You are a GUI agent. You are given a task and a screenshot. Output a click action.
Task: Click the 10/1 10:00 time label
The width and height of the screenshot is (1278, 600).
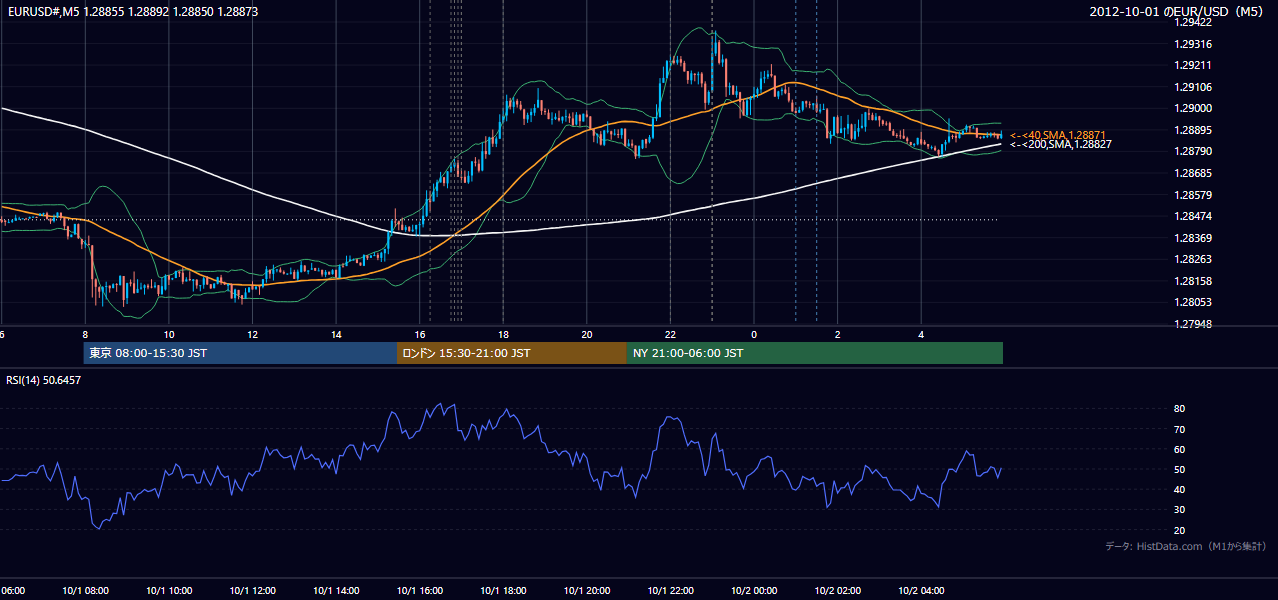click(169, 591)
